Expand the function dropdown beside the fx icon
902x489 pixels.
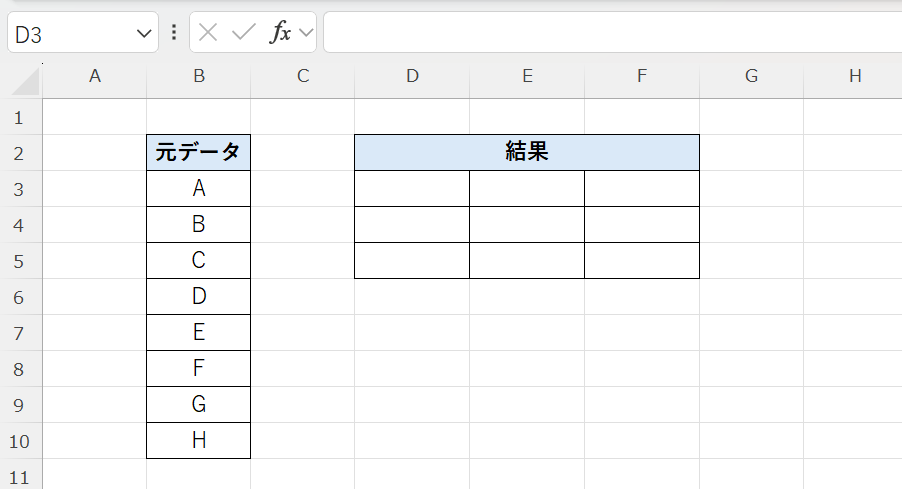306,33
